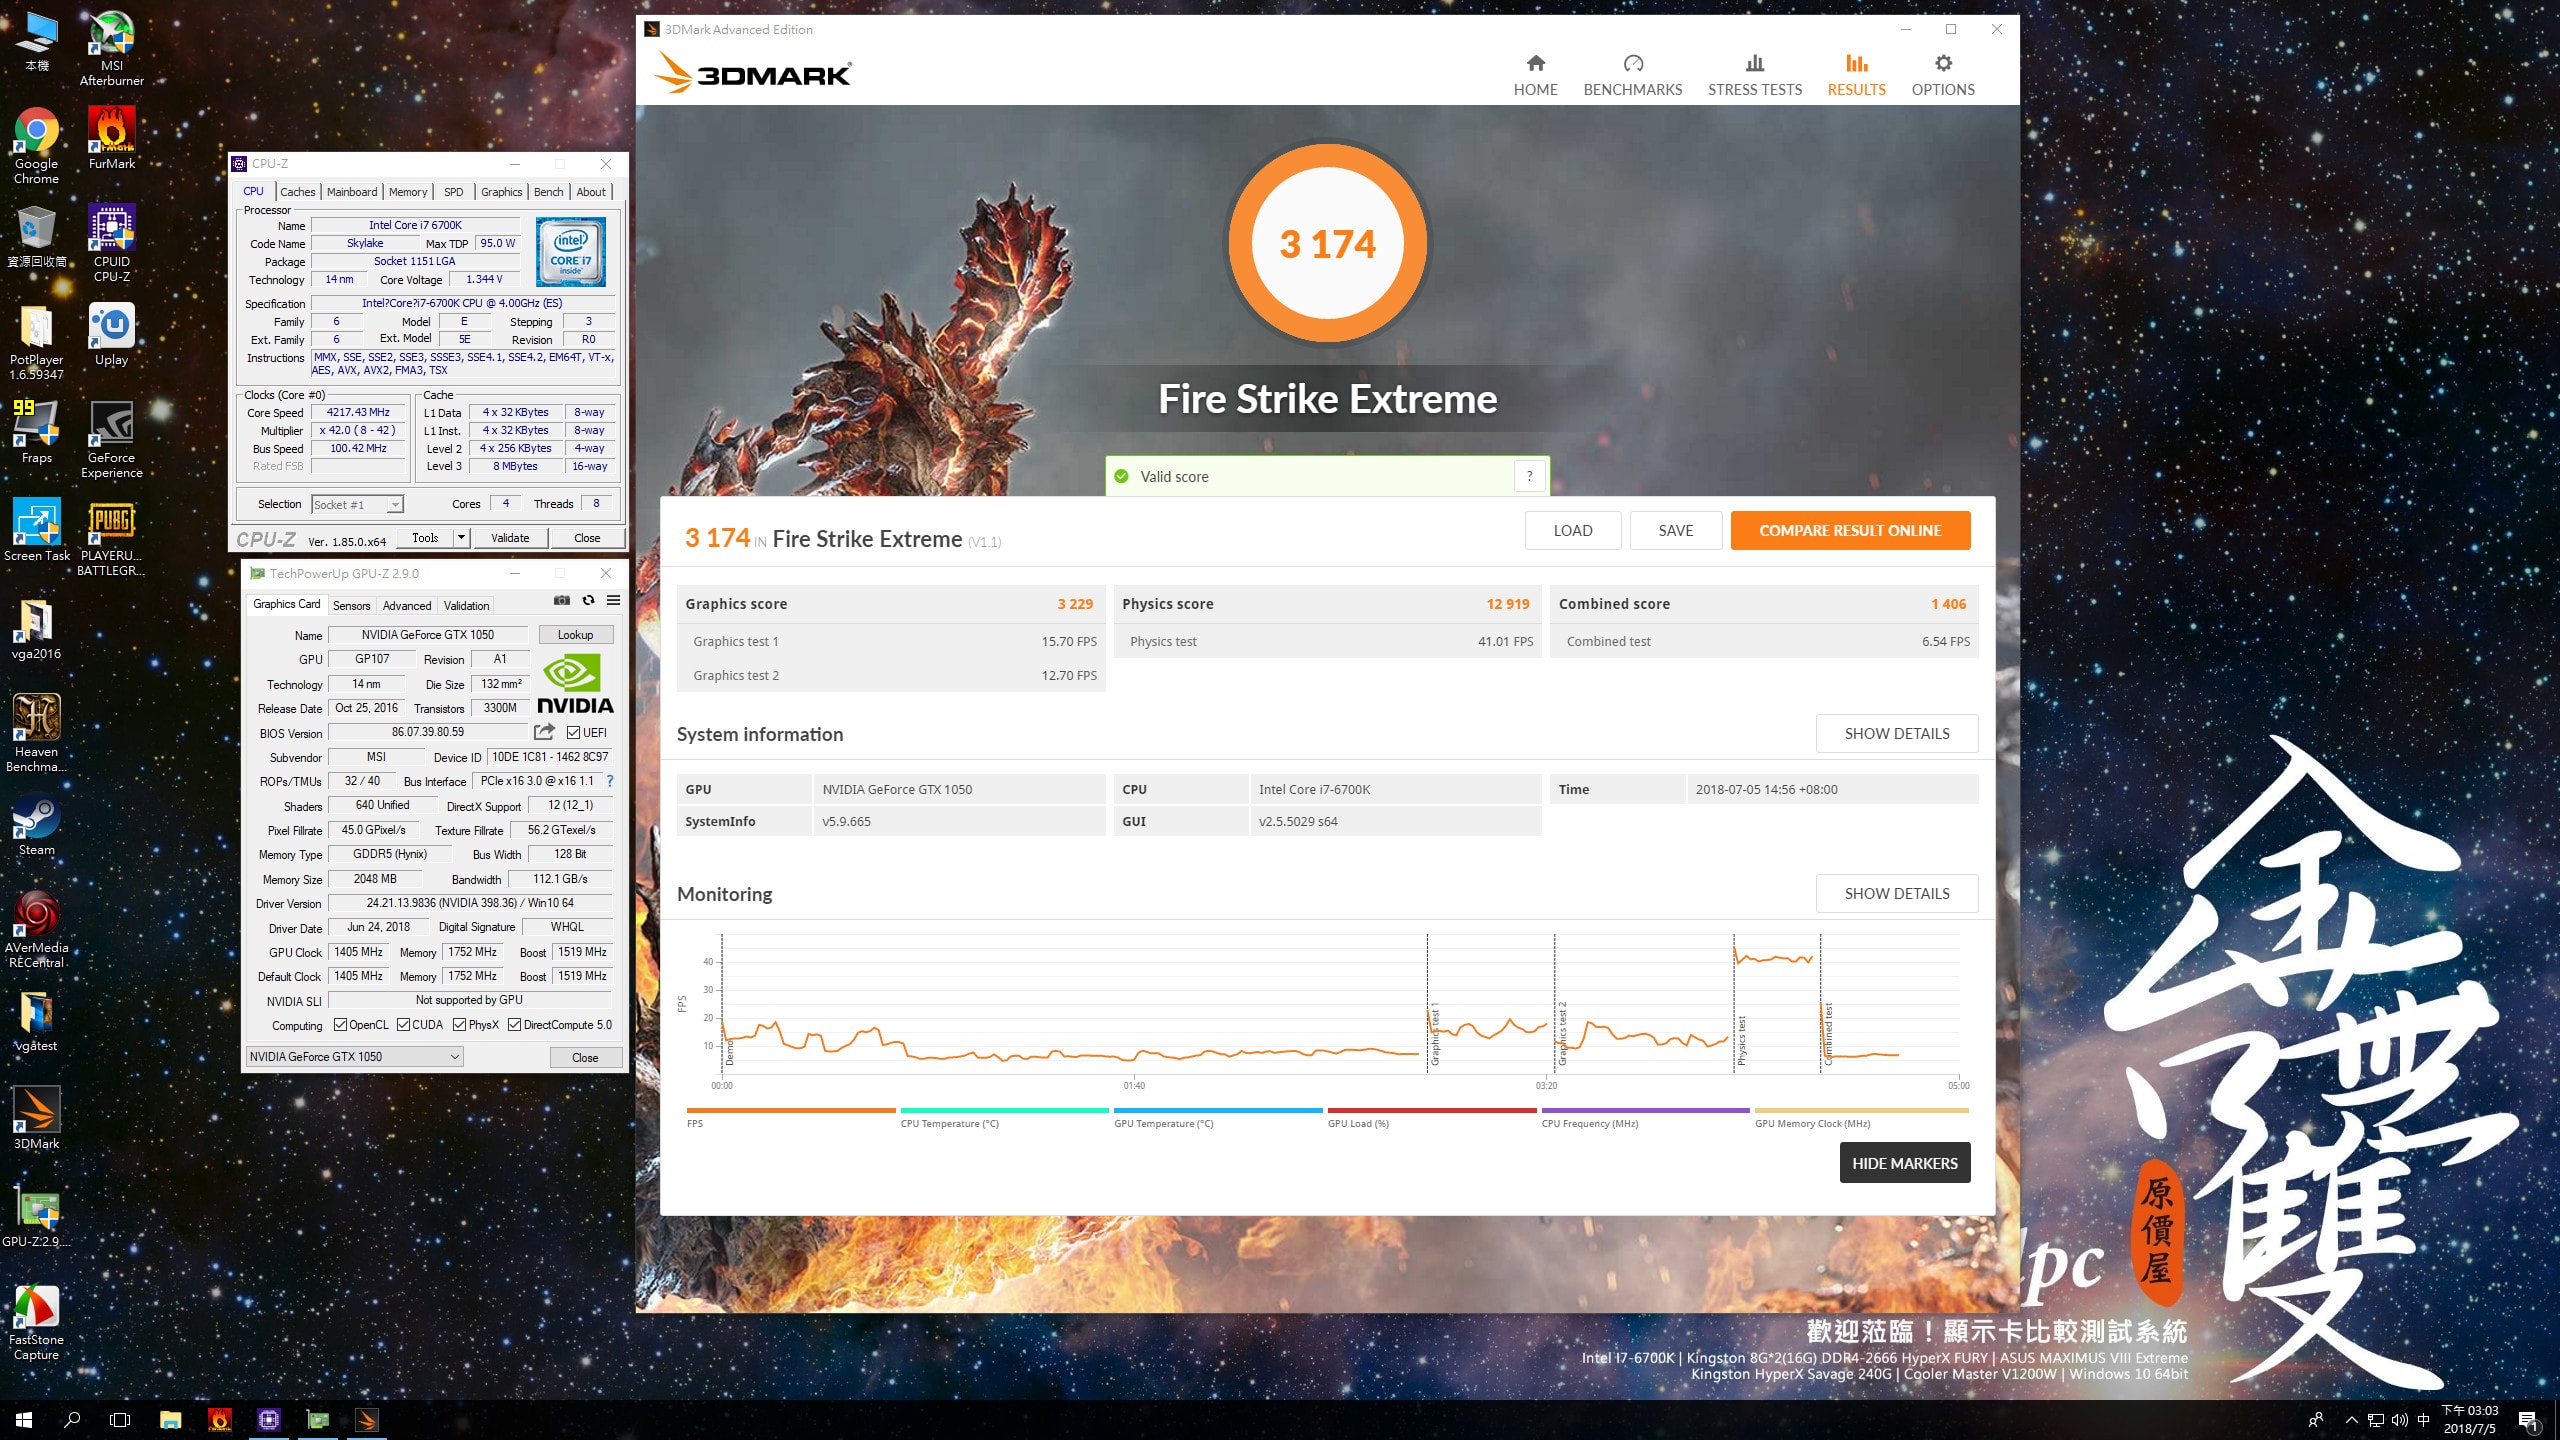Screen dimensions: 2560x1440
Task: Open Steam desktop icon
Action: click(x=36, y=825)
